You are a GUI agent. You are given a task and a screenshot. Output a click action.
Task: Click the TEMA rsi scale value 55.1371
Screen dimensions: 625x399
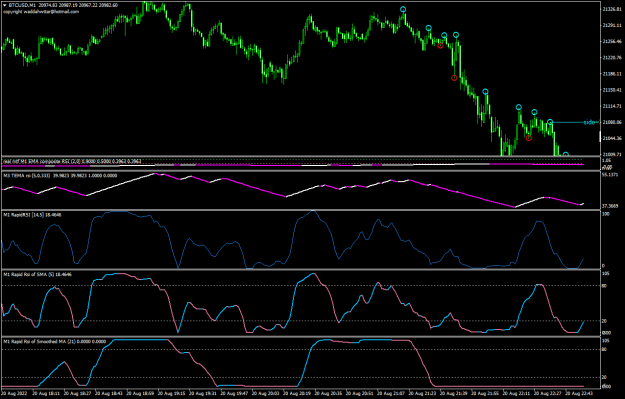coord(611,175)
